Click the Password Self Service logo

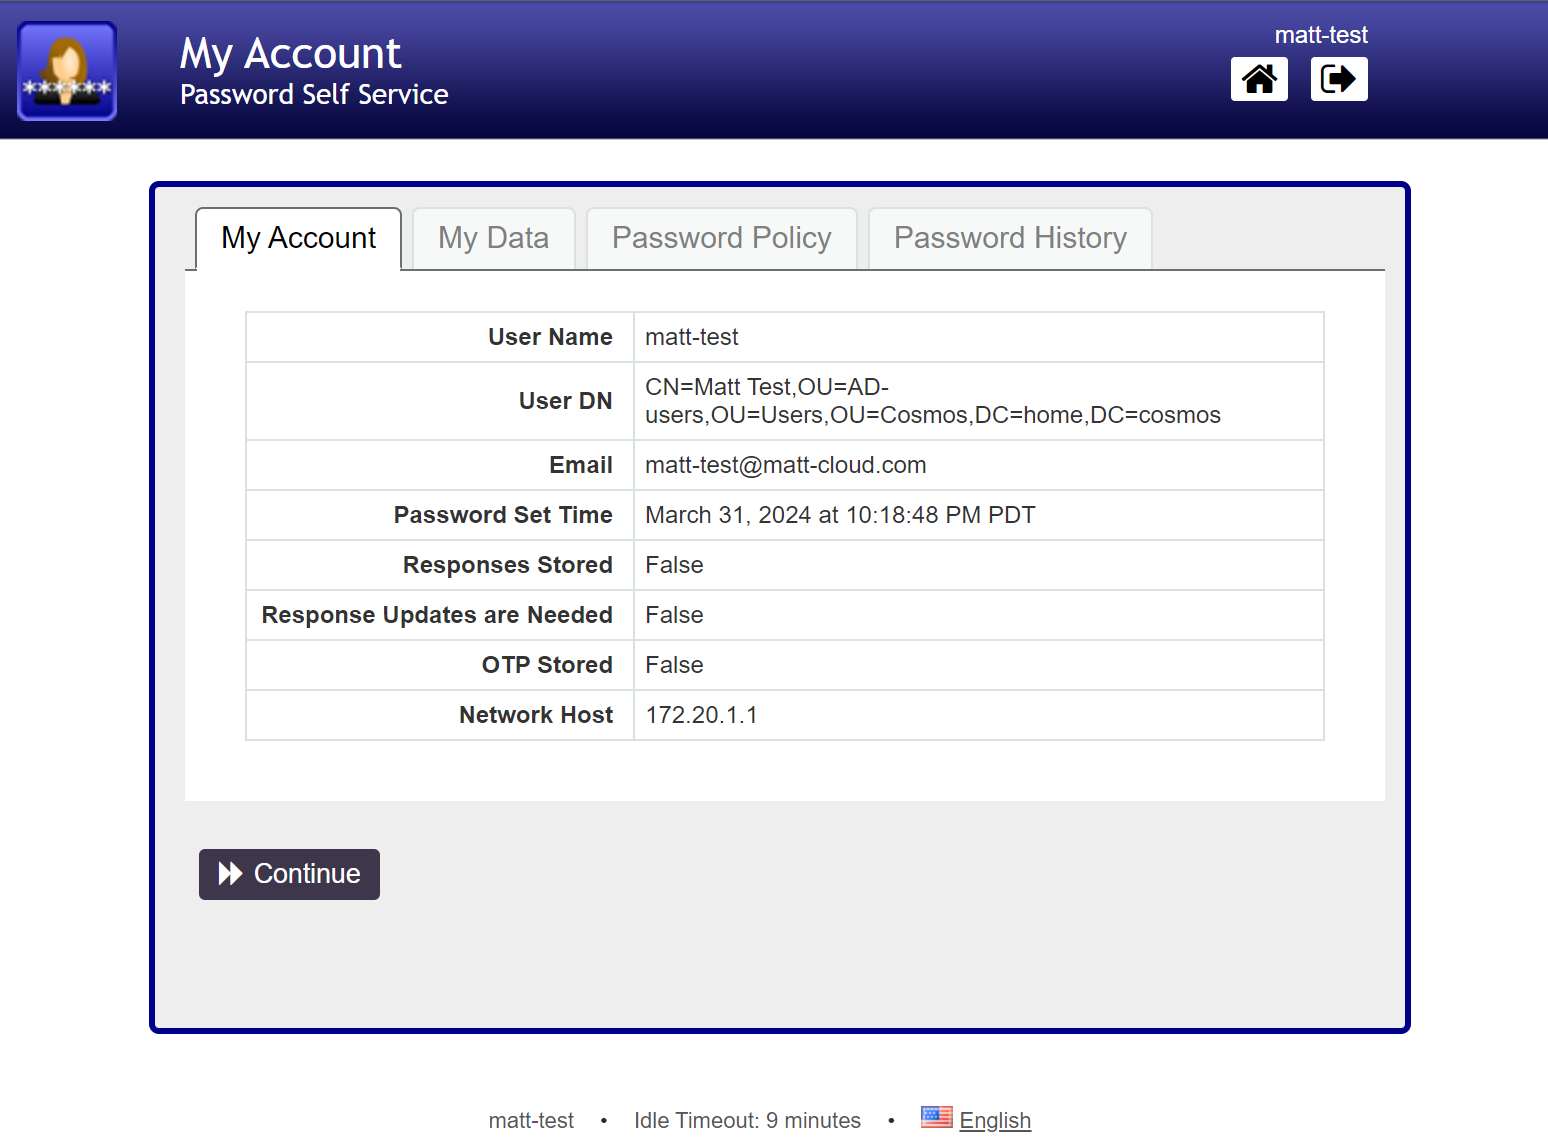(67, 71)
